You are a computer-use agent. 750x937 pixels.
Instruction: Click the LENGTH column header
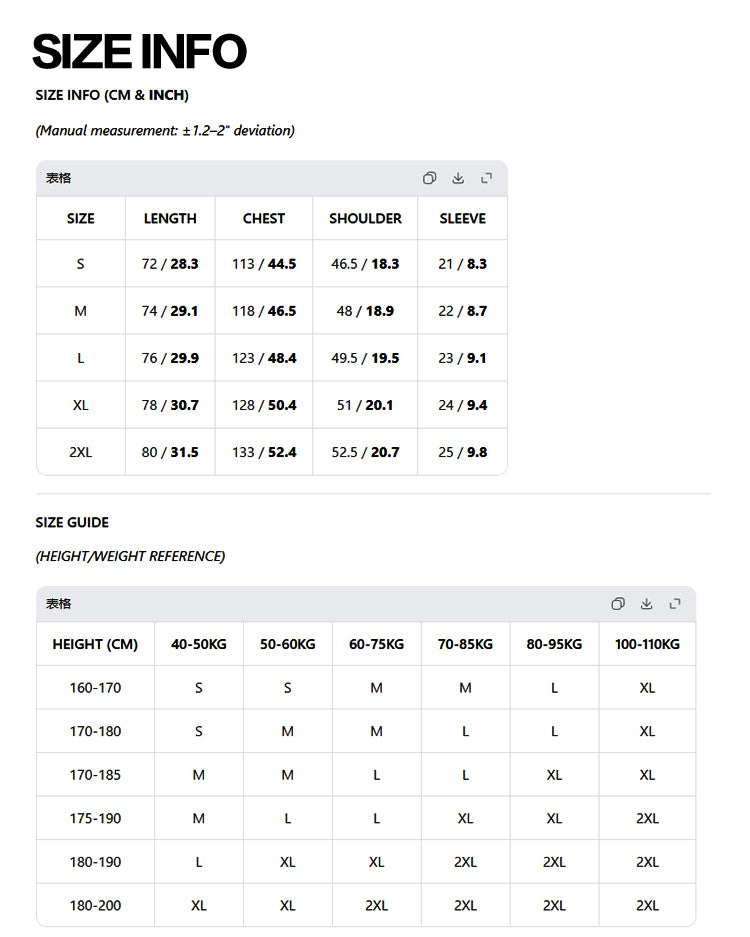coord(170,219)
